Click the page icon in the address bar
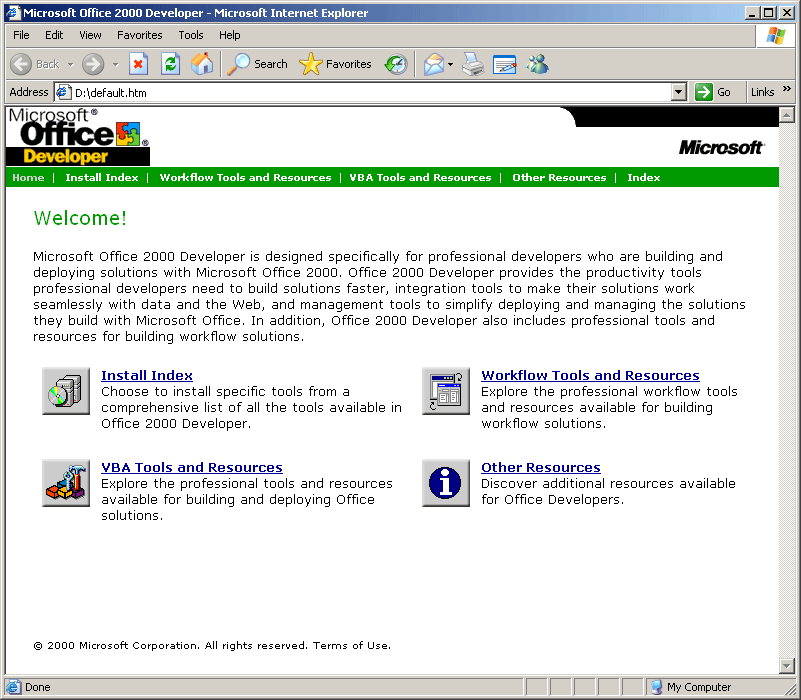Screen dimensions: 801x700 tap(63, 92)
